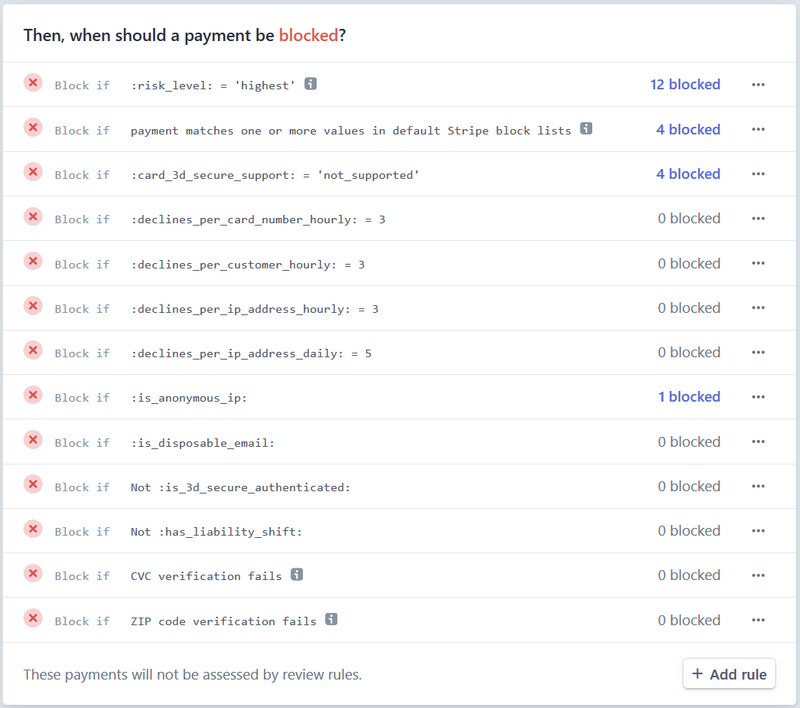
Task: View the 12 blocked payments link
Action: tap(685, 85)
